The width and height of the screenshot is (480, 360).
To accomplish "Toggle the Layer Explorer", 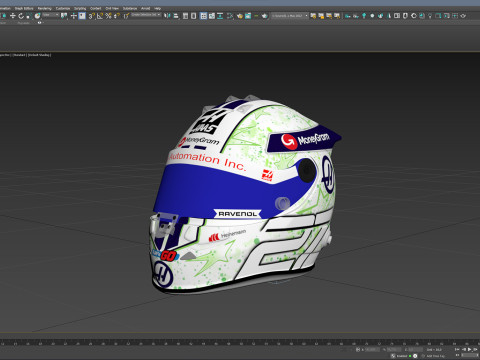I will tap(193, 16).
